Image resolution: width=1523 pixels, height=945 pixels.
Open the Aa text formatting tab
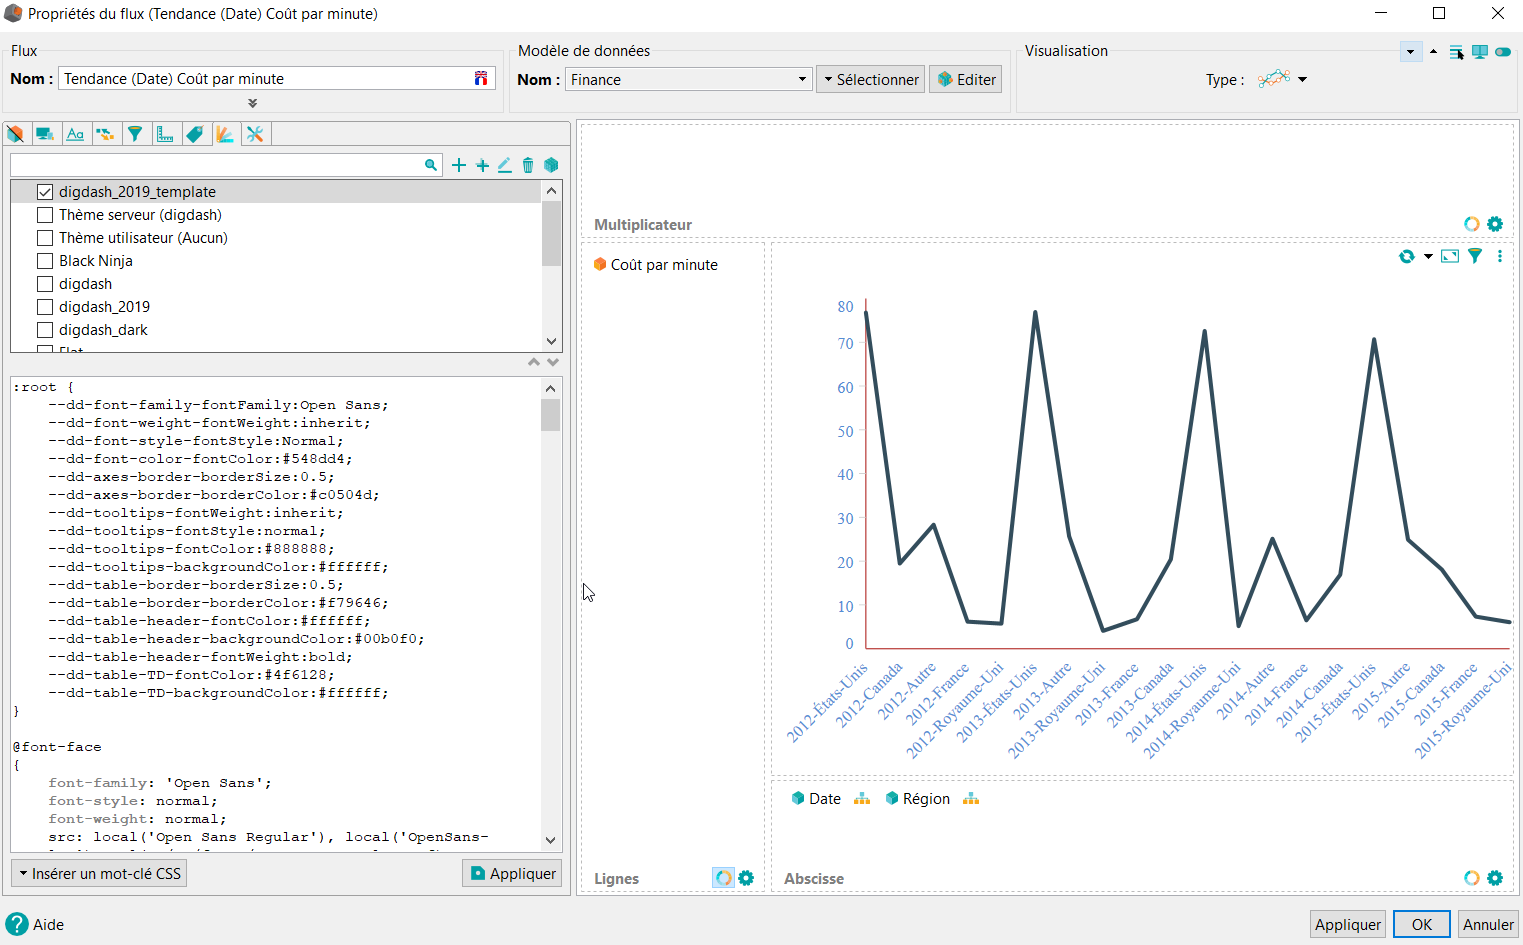(x=75, y=134)
